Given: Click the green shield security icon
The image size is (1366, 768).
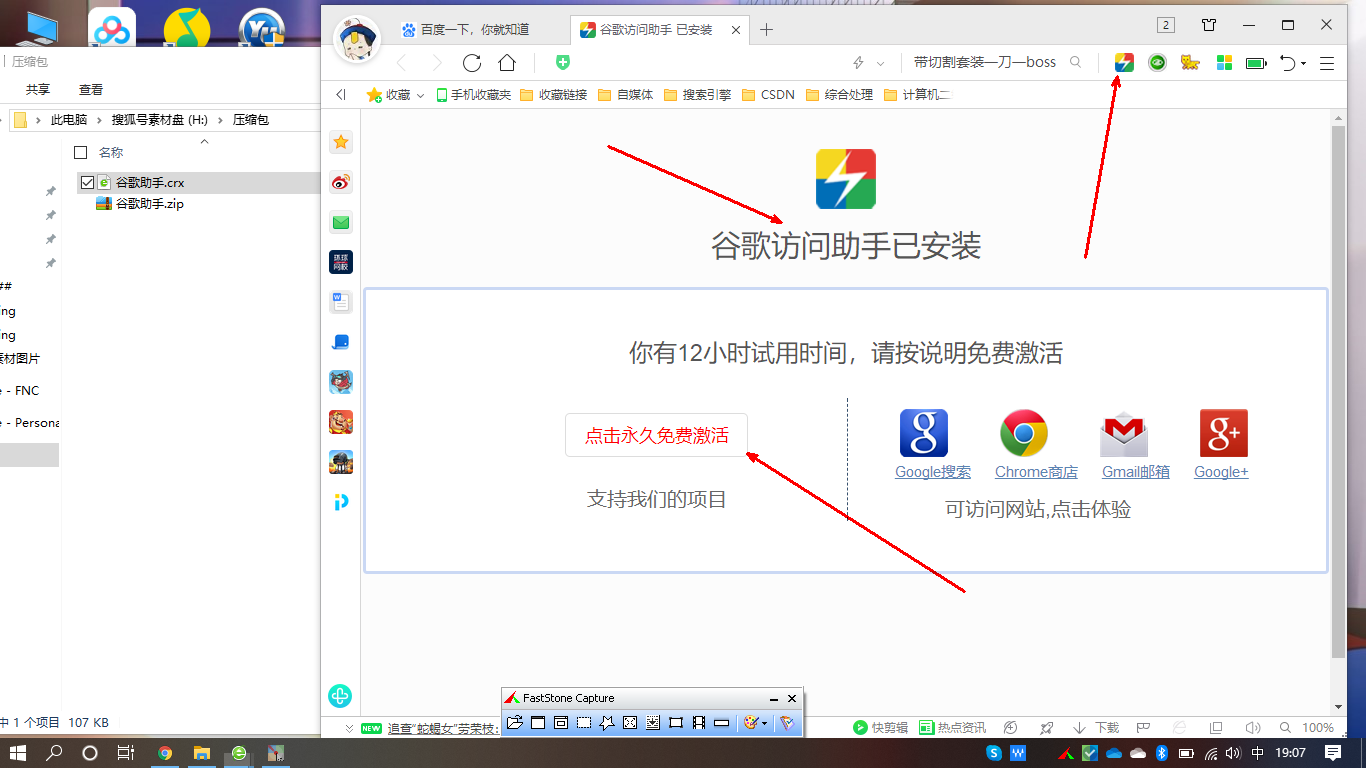Looking at the screenshot, I should click(563, 62).
